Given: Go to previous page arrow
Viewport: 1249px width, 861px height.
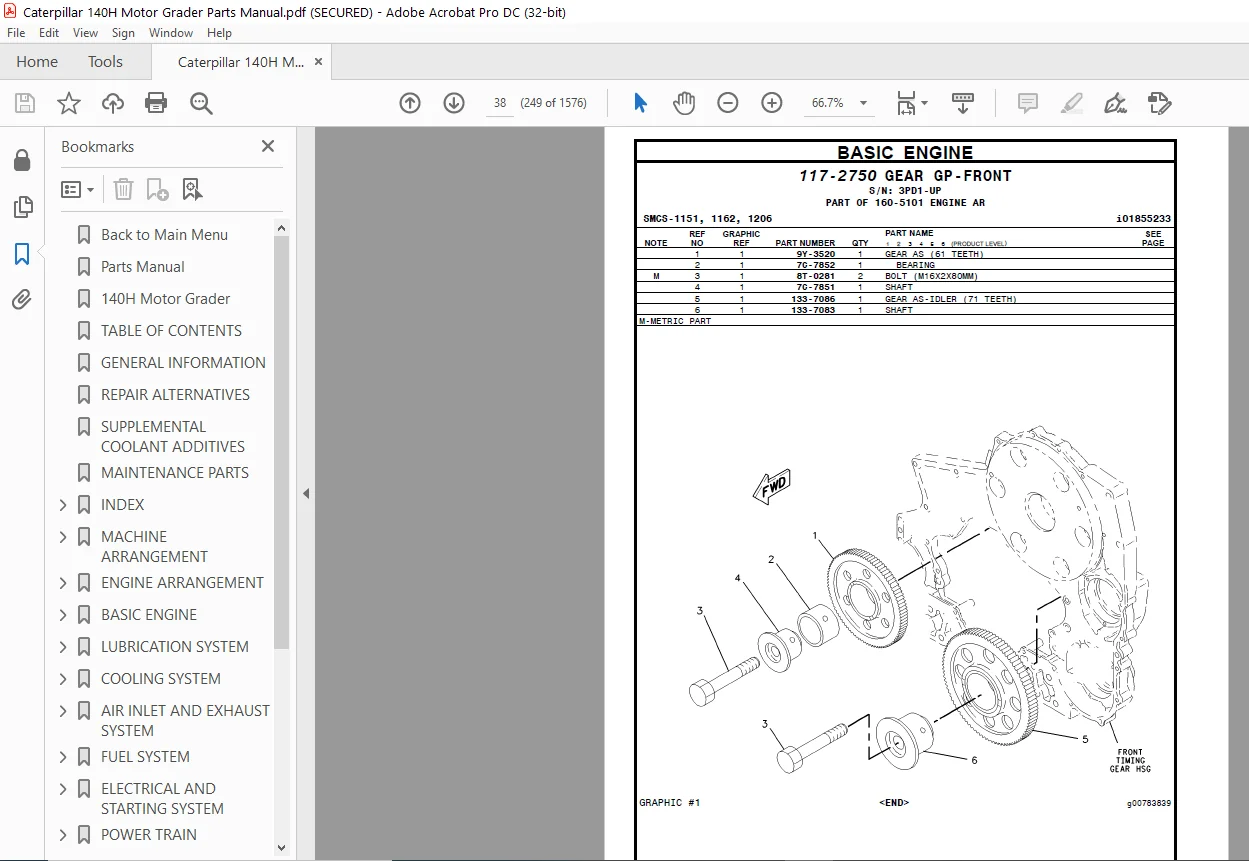Looking at the screenshot, I should (409, 103).
